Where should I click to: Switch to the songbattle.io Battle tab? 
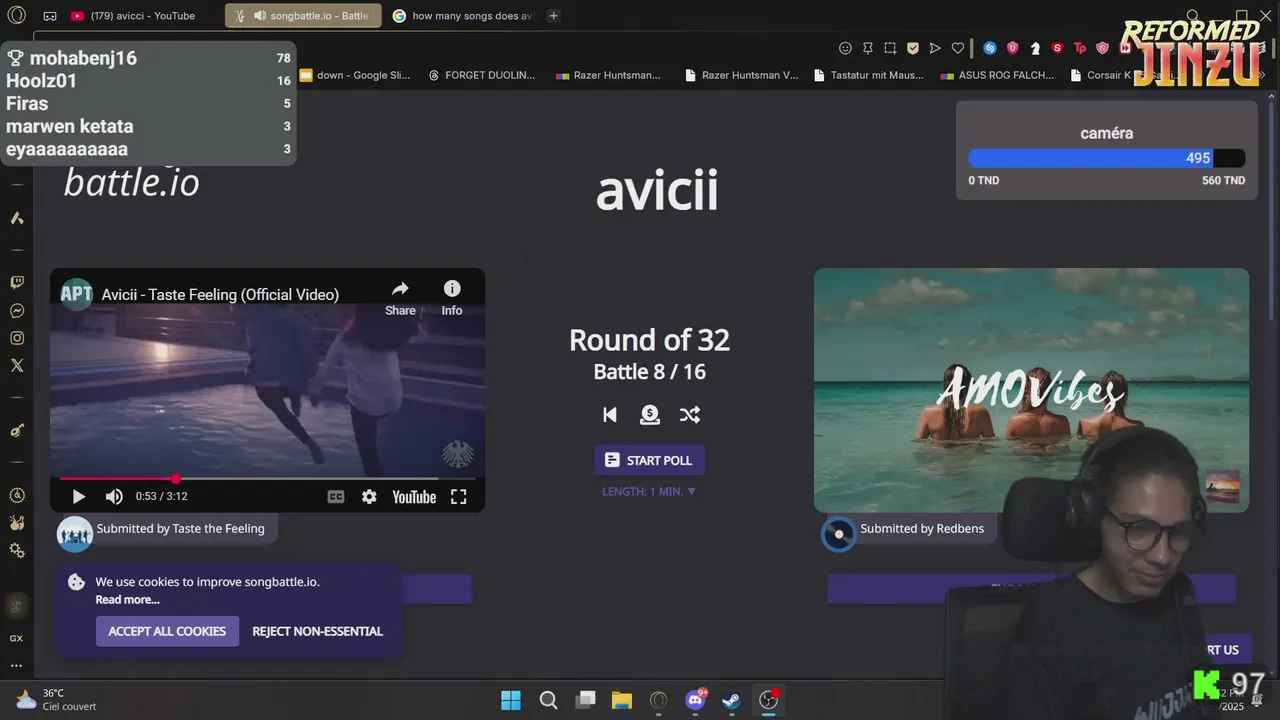[x=303, y=16]
